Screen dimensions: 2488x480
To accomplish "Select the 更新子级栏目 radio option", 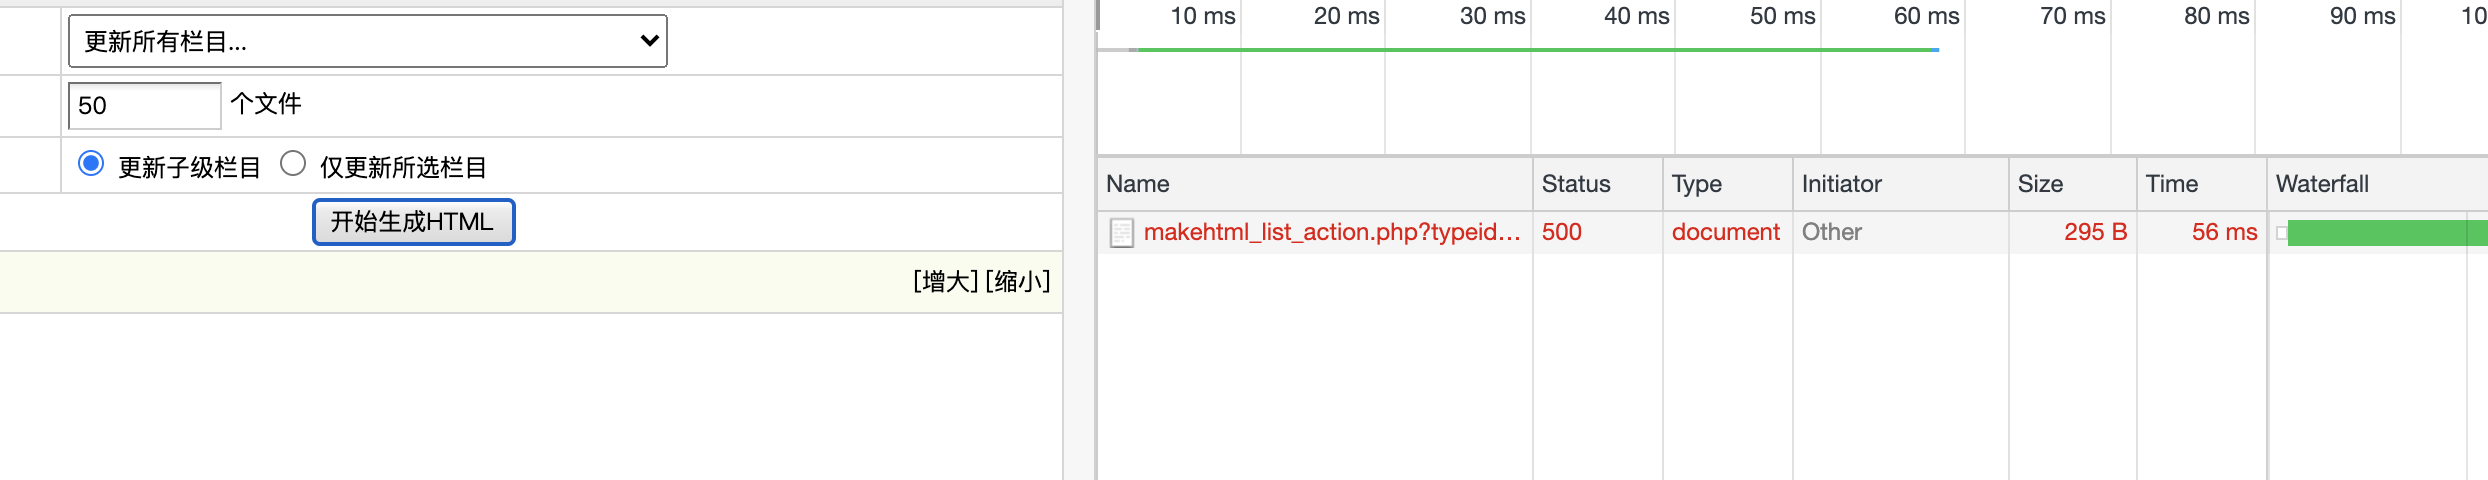I will pos(91,164).
